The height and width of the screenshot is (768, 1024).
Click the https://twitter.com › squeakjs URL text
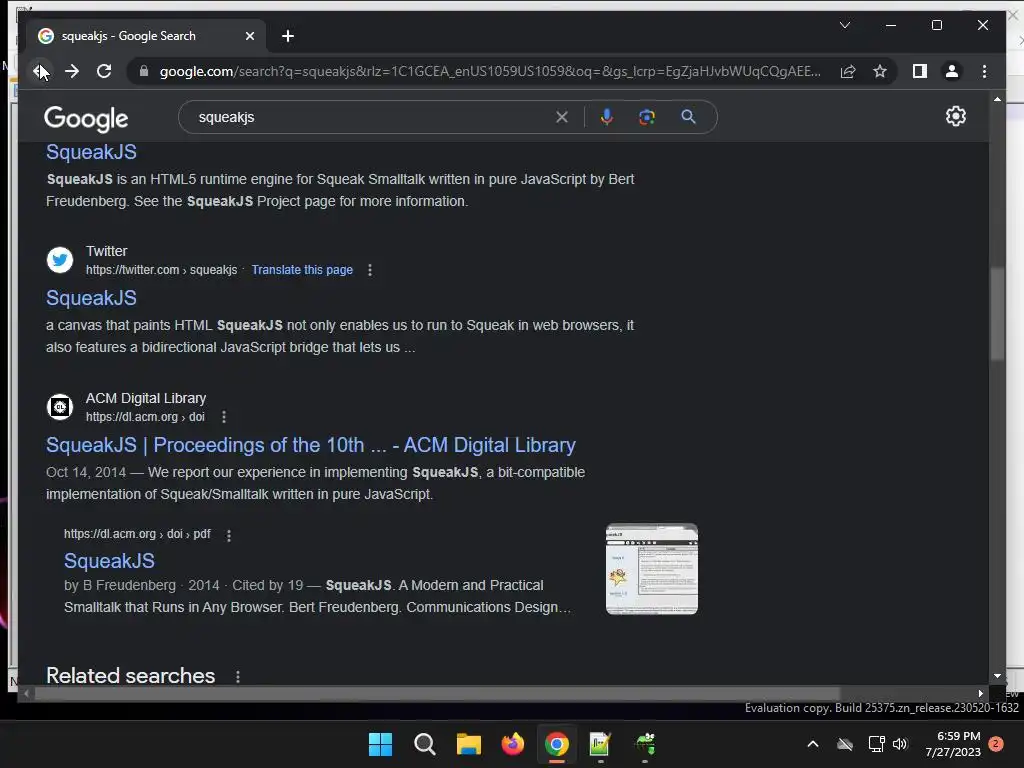tap(161, 270)
